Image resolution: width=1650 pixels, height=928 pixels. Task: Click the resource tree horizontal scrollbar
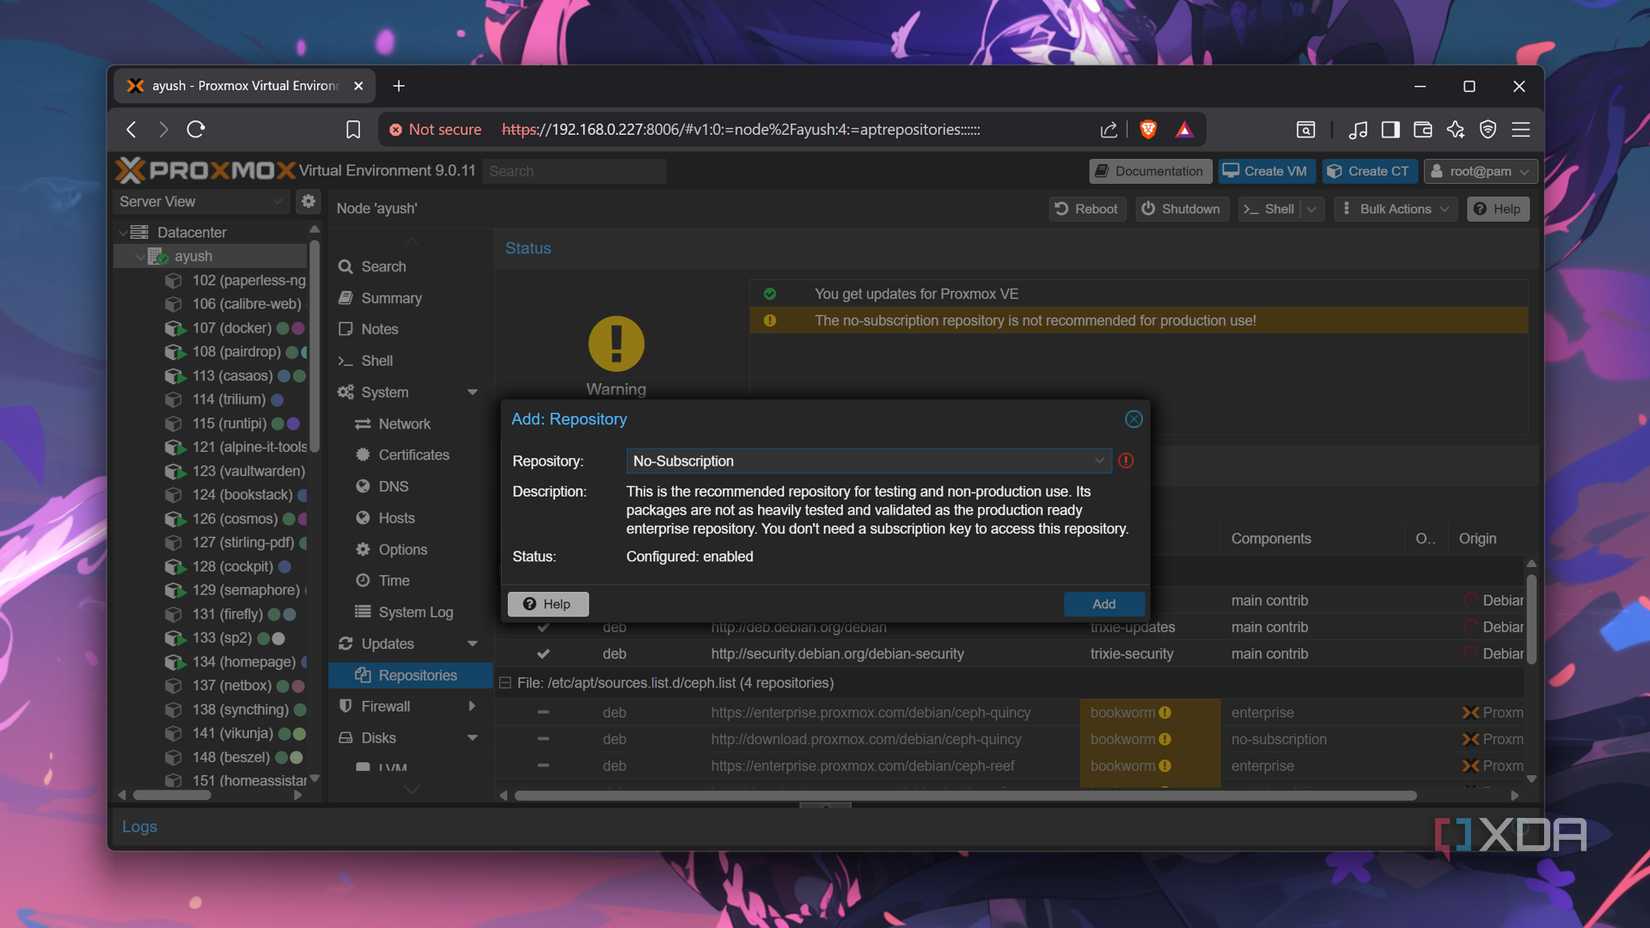172,796
